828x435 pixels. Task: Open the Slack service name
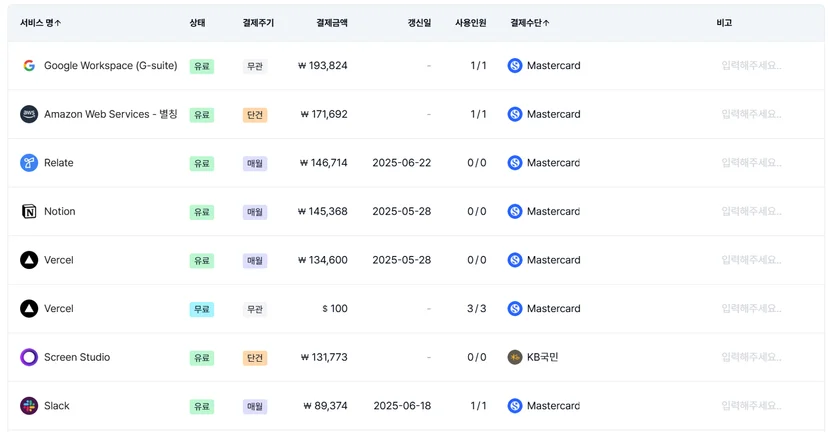[x=57, y=406]
